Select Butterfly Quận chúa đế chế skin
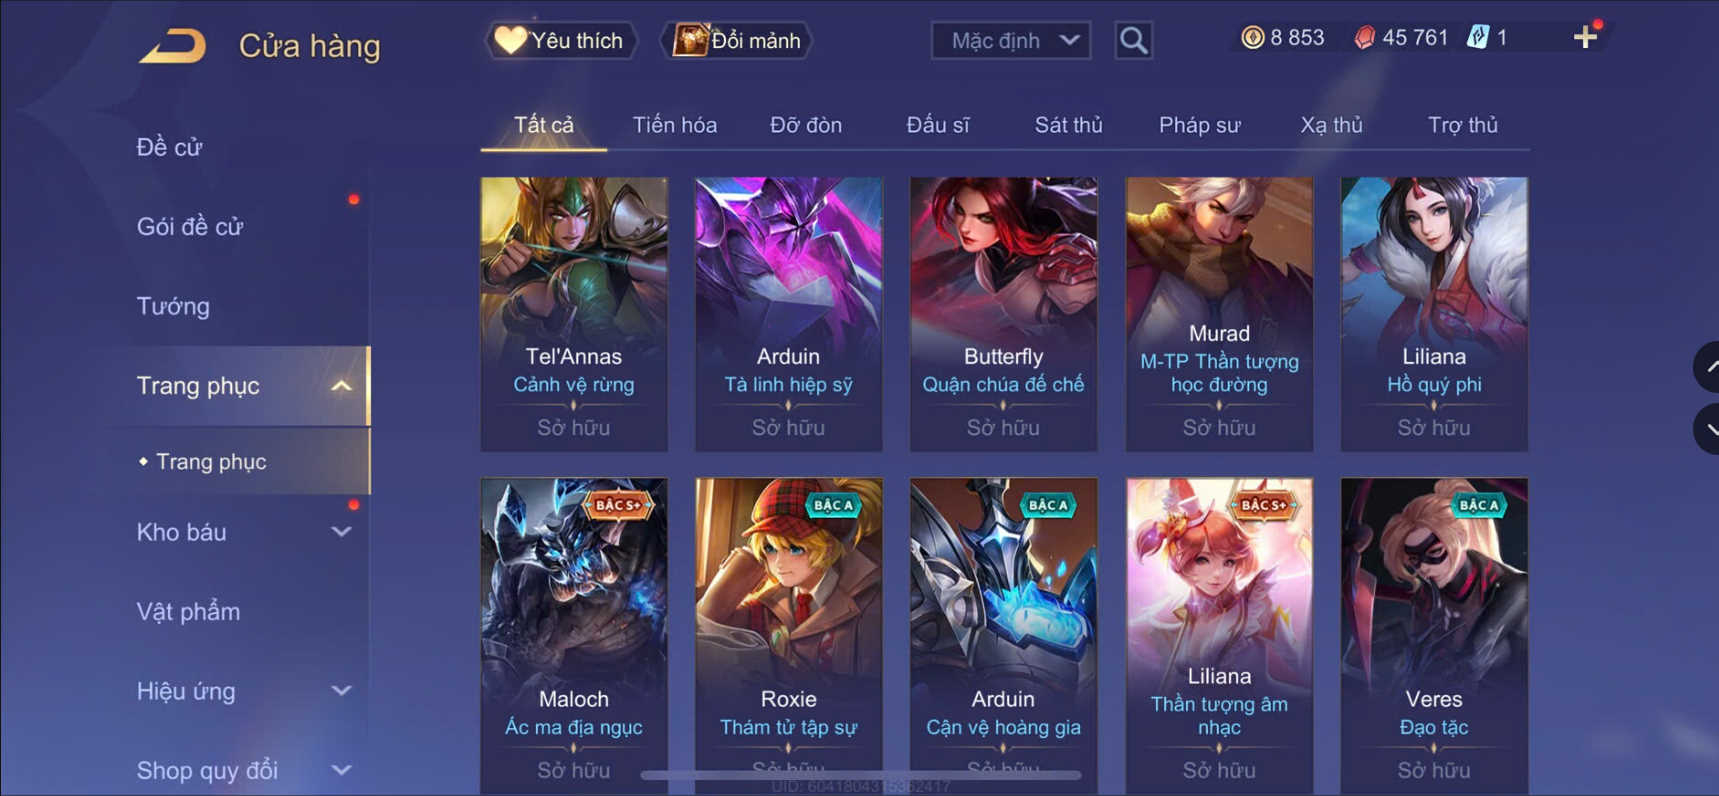 coord(1003,314)
